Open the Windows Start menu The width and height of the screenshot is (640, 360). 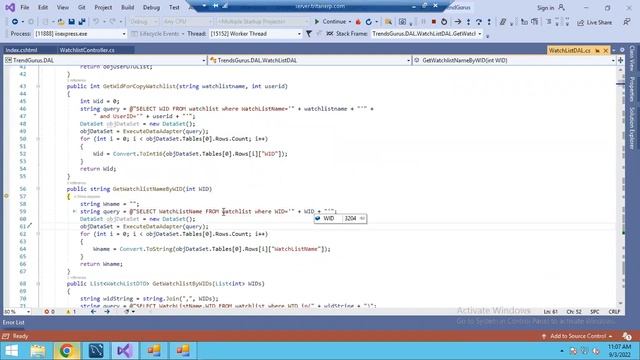pos(11,351)
